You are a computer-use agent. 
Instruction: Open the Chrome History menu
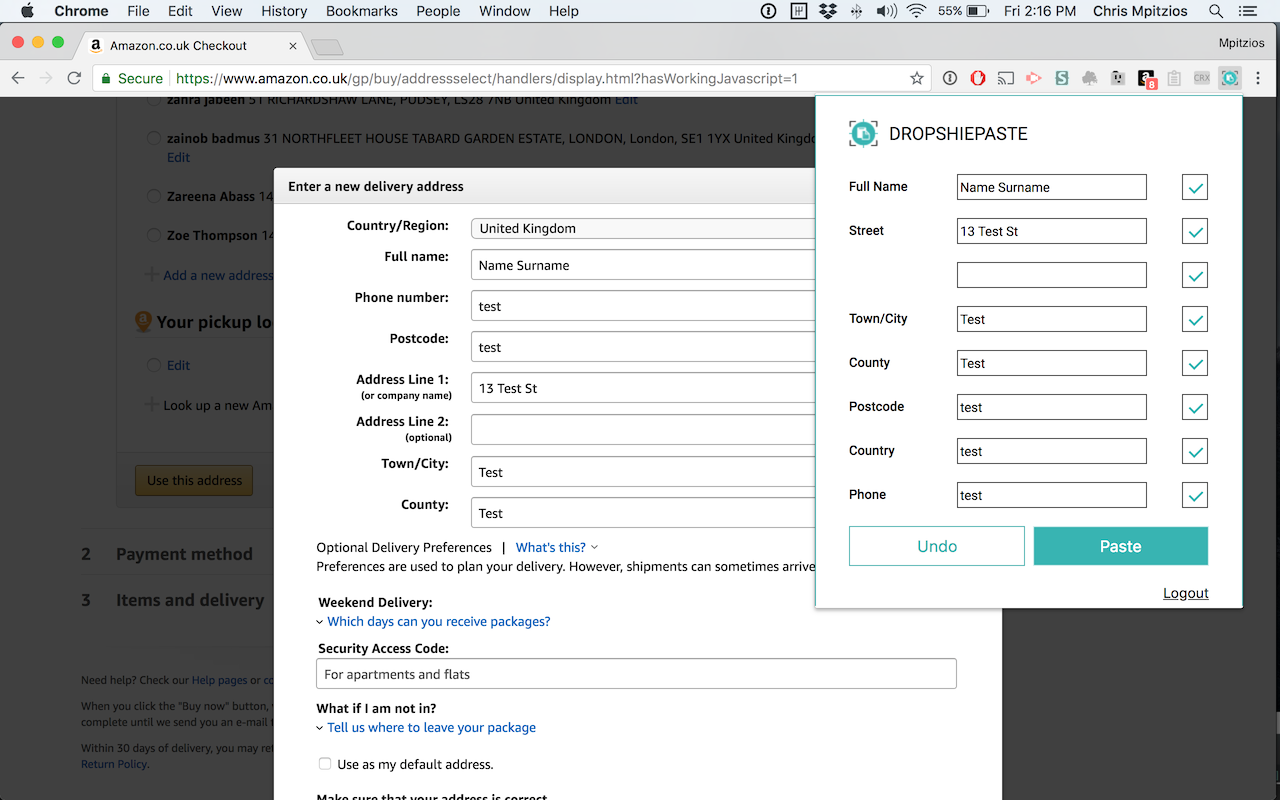(284, 11)
